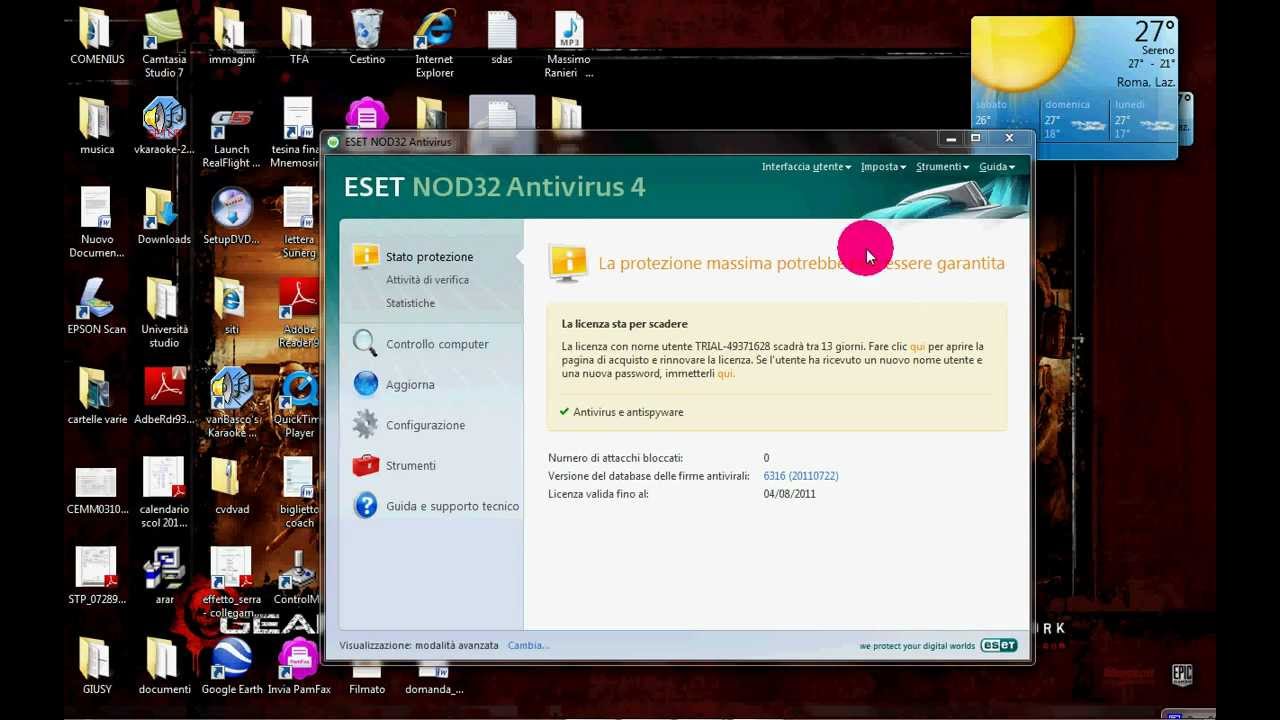
Task: Open signature database version 6316 link
Action: pyautogui.click(x=801, y=476)
